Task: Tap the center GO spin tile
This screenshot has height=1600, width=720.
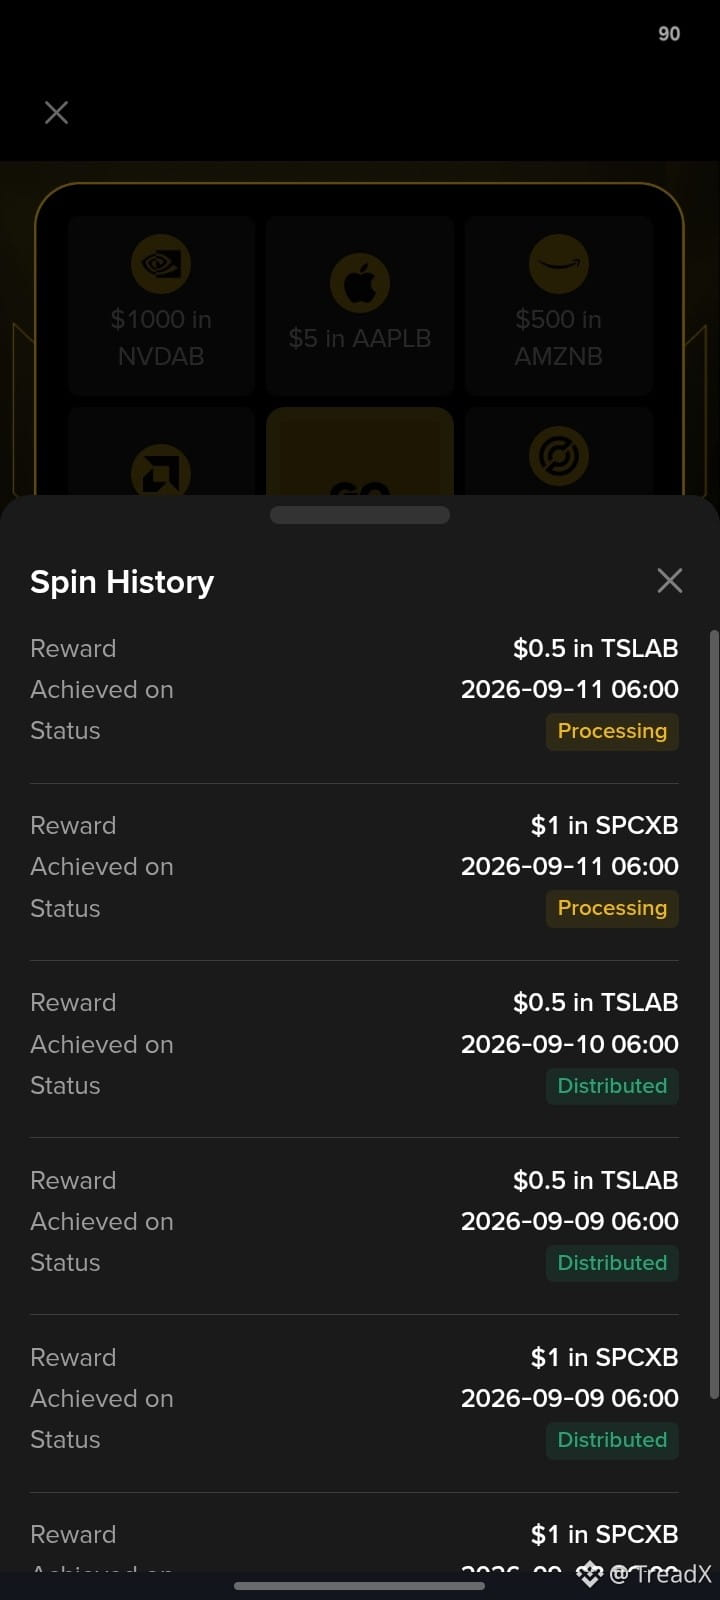Action: click(360, 451)
